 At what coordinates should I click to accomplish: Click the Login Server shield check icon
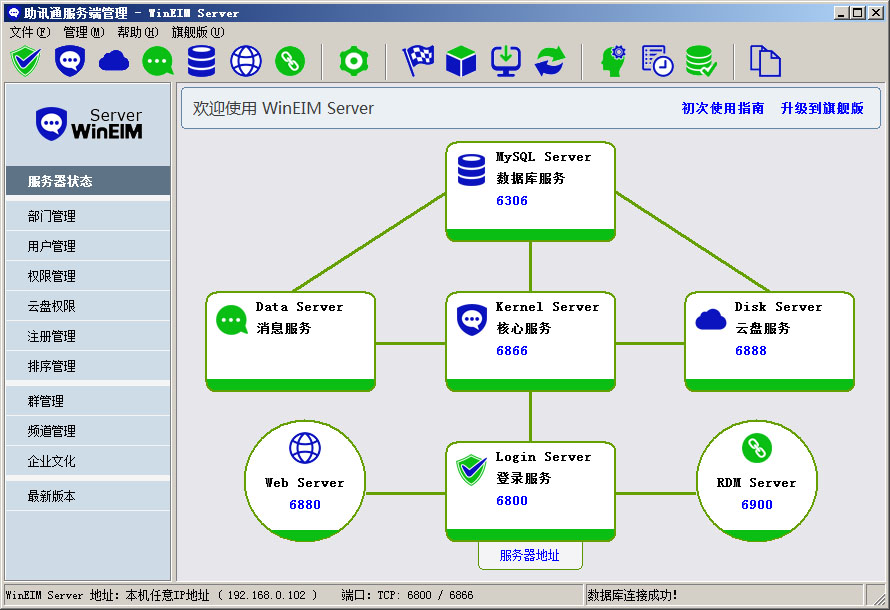pos(472,470)
